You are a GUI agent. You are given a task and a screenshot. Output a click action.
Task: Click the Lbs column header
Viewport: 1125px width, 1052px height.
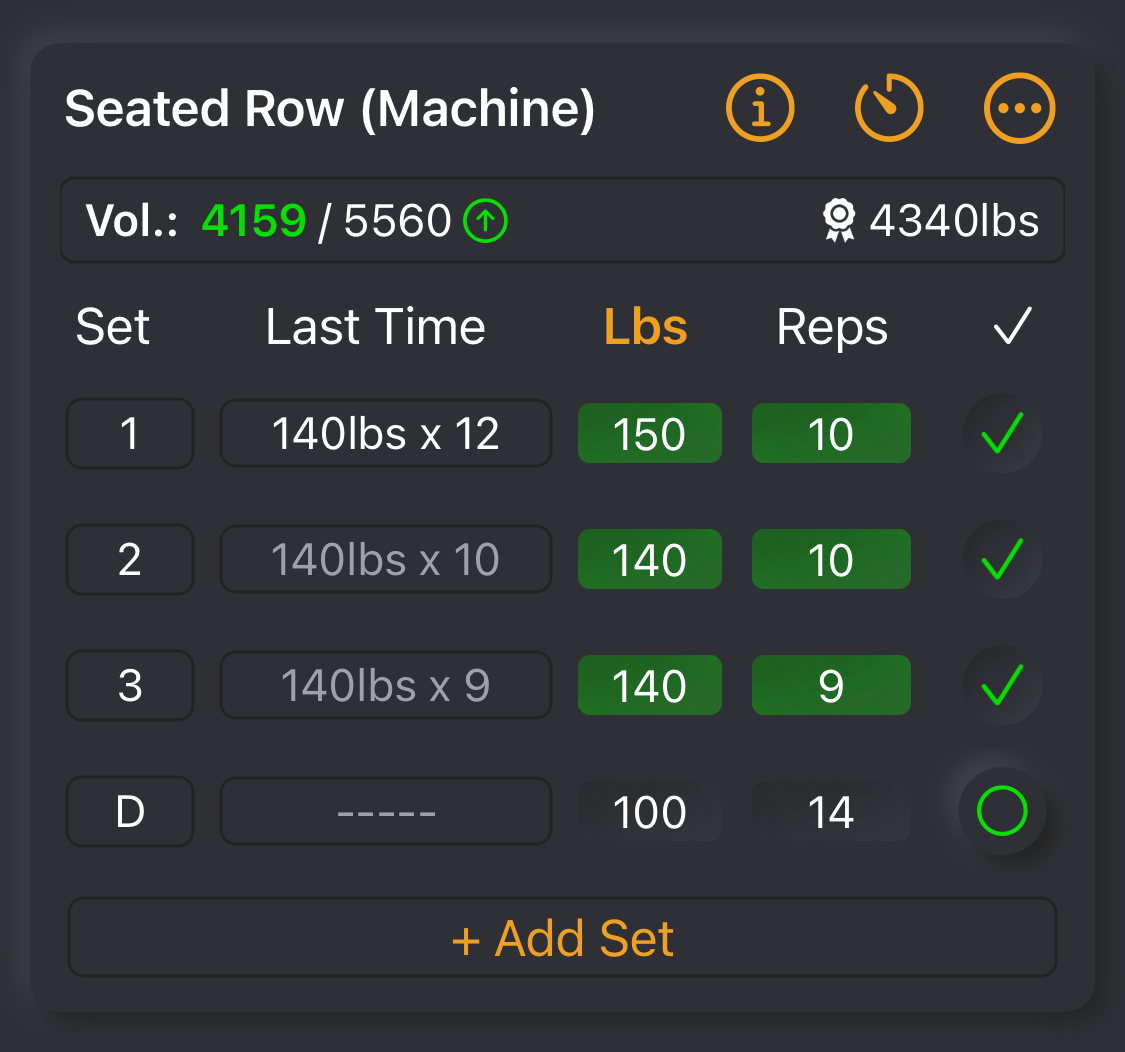645,327
